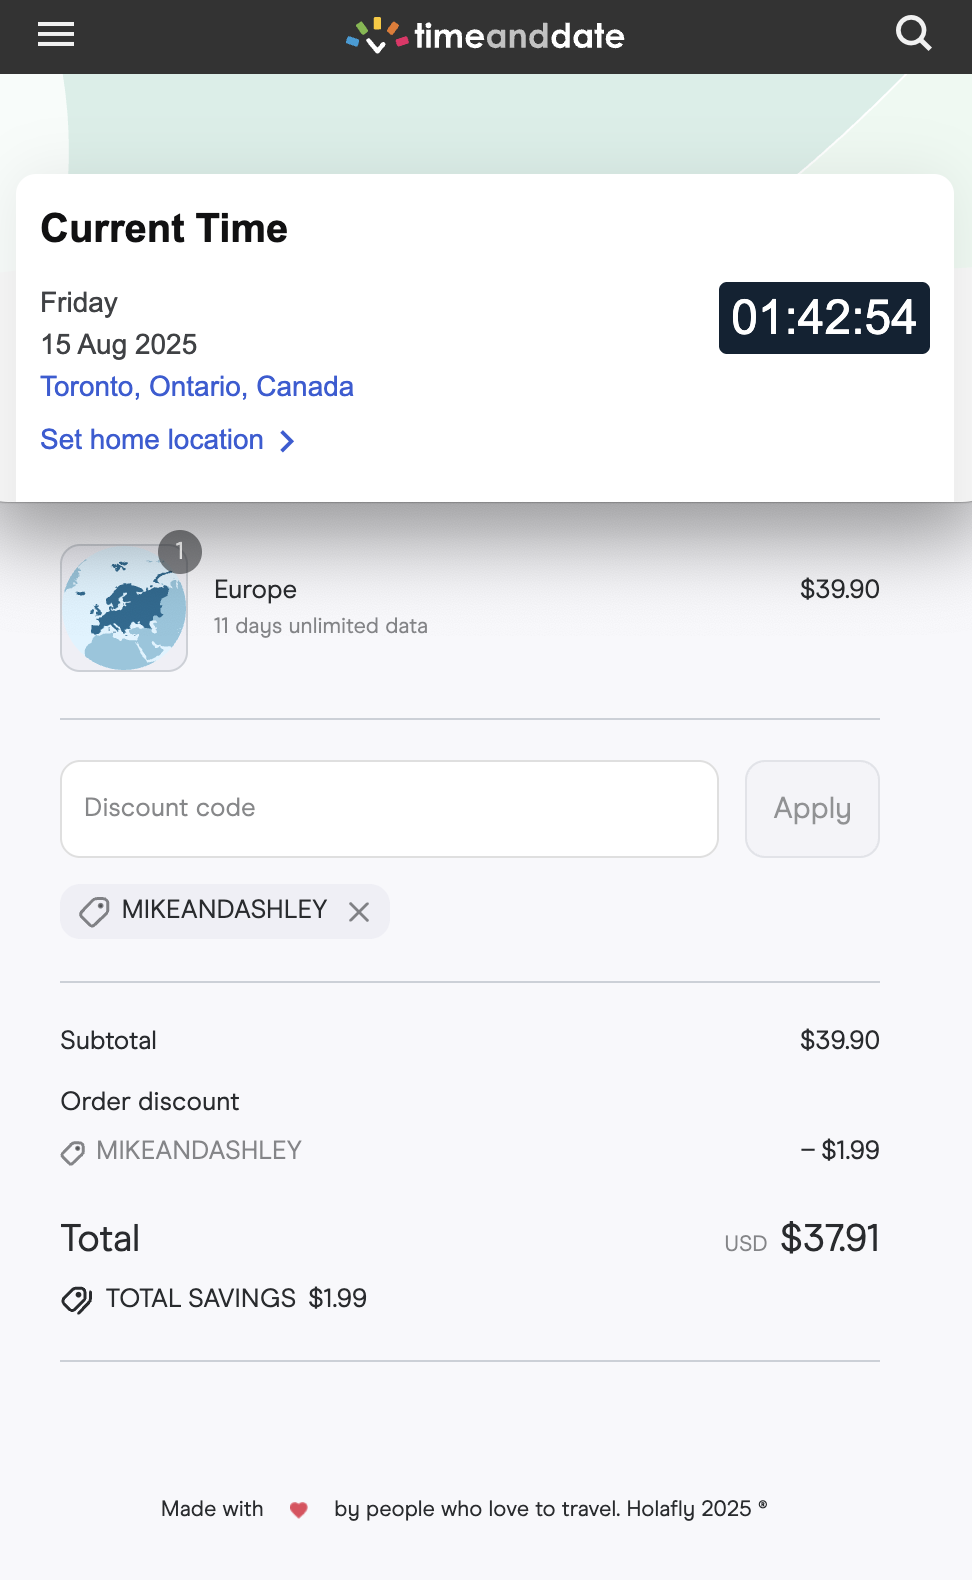Click the Europe plan title
The width and height of the screenshot is (972, 1580).
255,589
